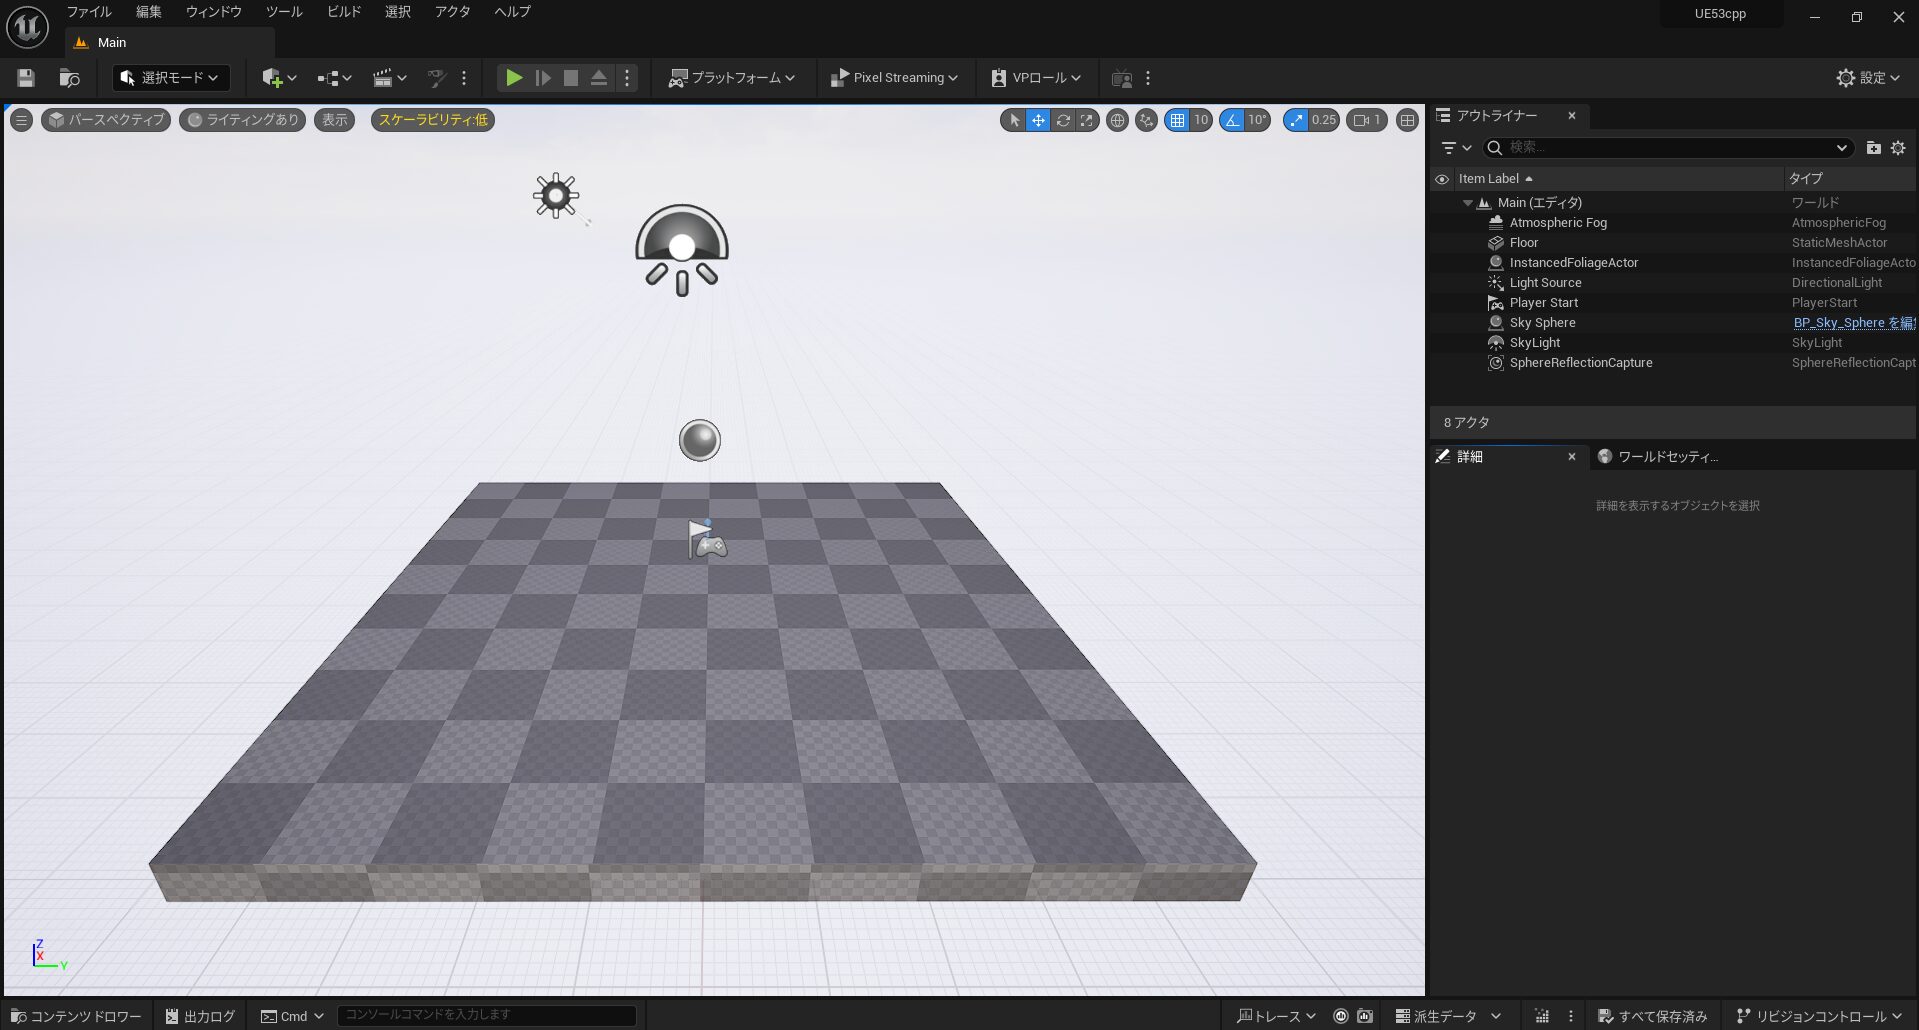Click the camera speed value 0.25
Screen dimensions: 1919x1030
(x=1325, y=120)
